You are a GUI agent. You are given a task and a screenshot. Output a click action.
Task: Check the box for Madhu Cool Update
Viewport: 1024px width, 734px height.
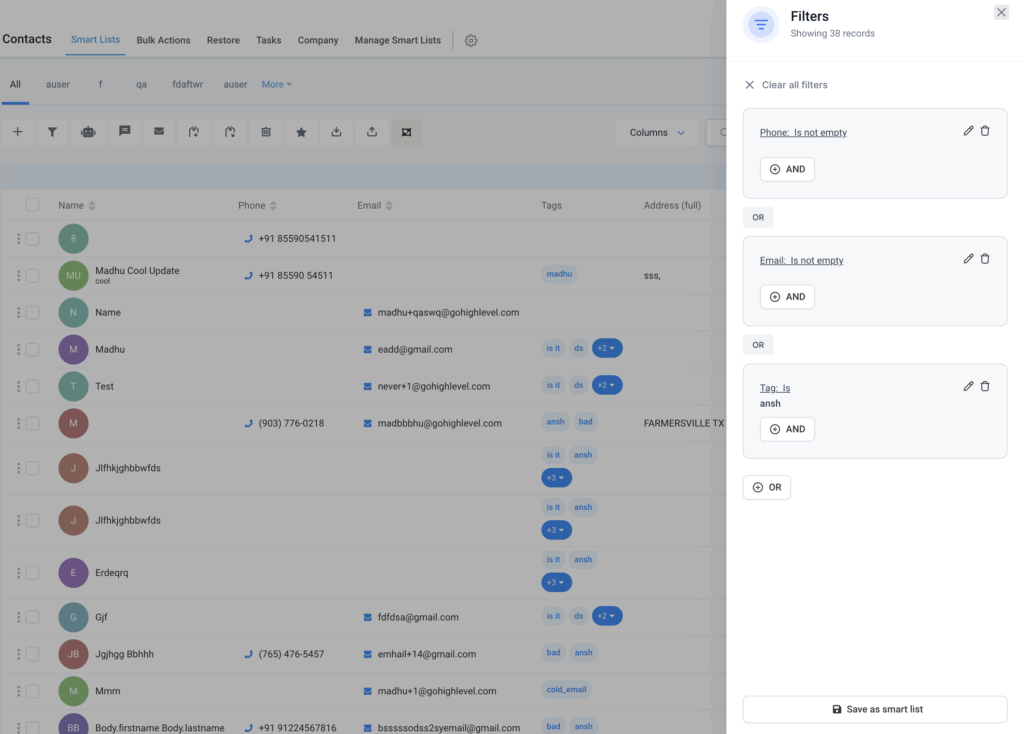tap(32, 275)
